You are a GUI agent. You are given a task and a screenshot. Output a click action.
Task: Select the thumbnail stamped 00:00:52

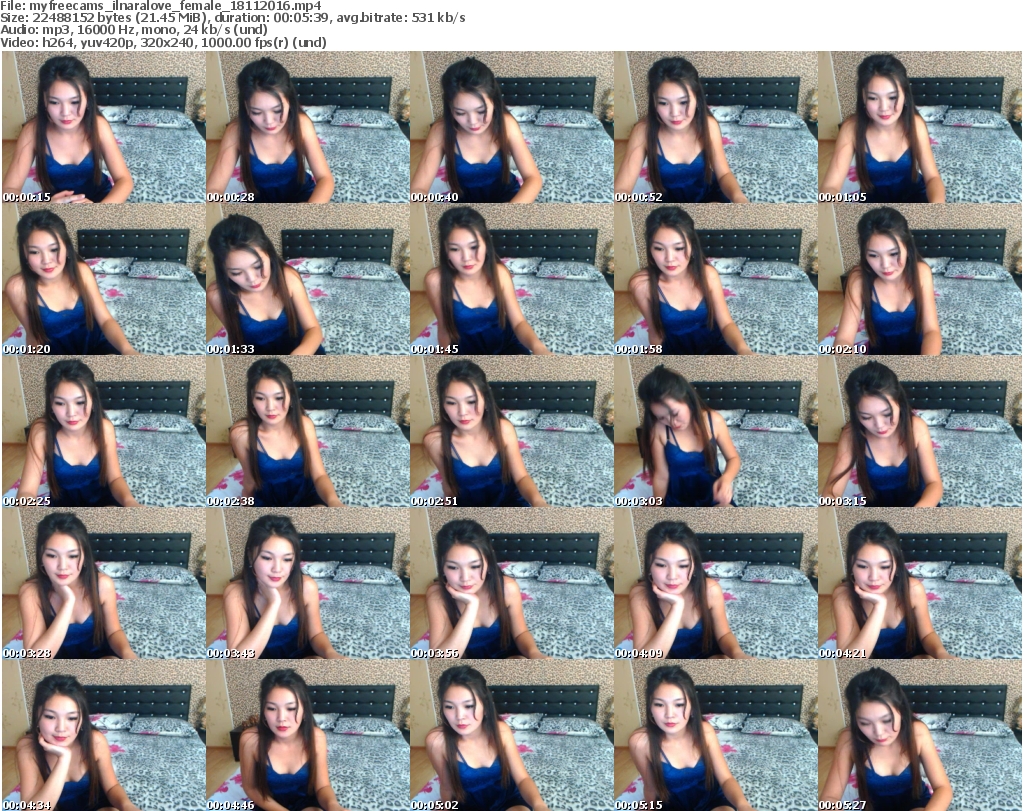coord(716,127)
